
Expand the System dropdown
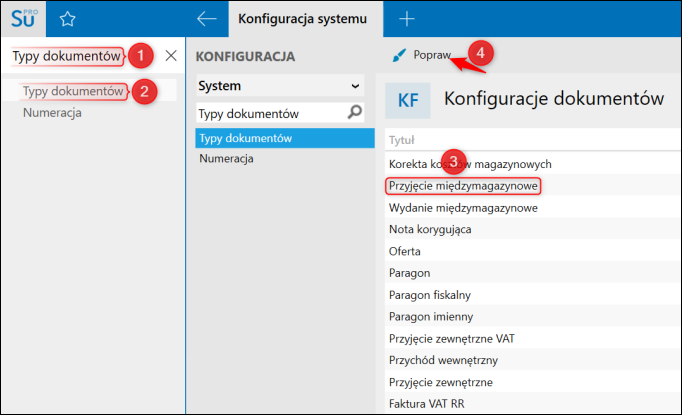coord(354,86)
